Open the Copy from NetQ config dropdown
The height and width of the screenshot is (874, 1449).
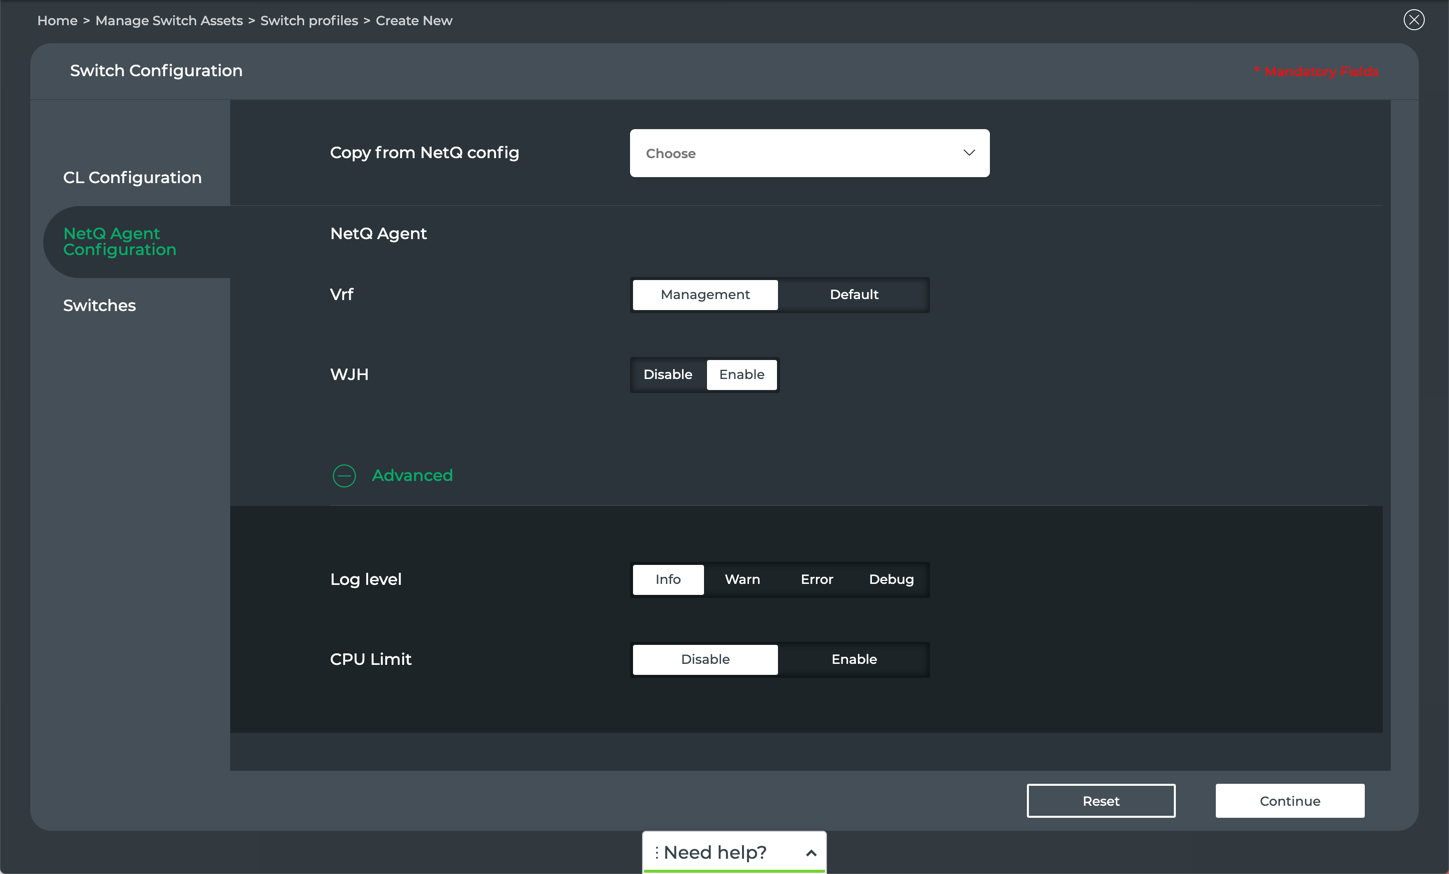point(808,153)
